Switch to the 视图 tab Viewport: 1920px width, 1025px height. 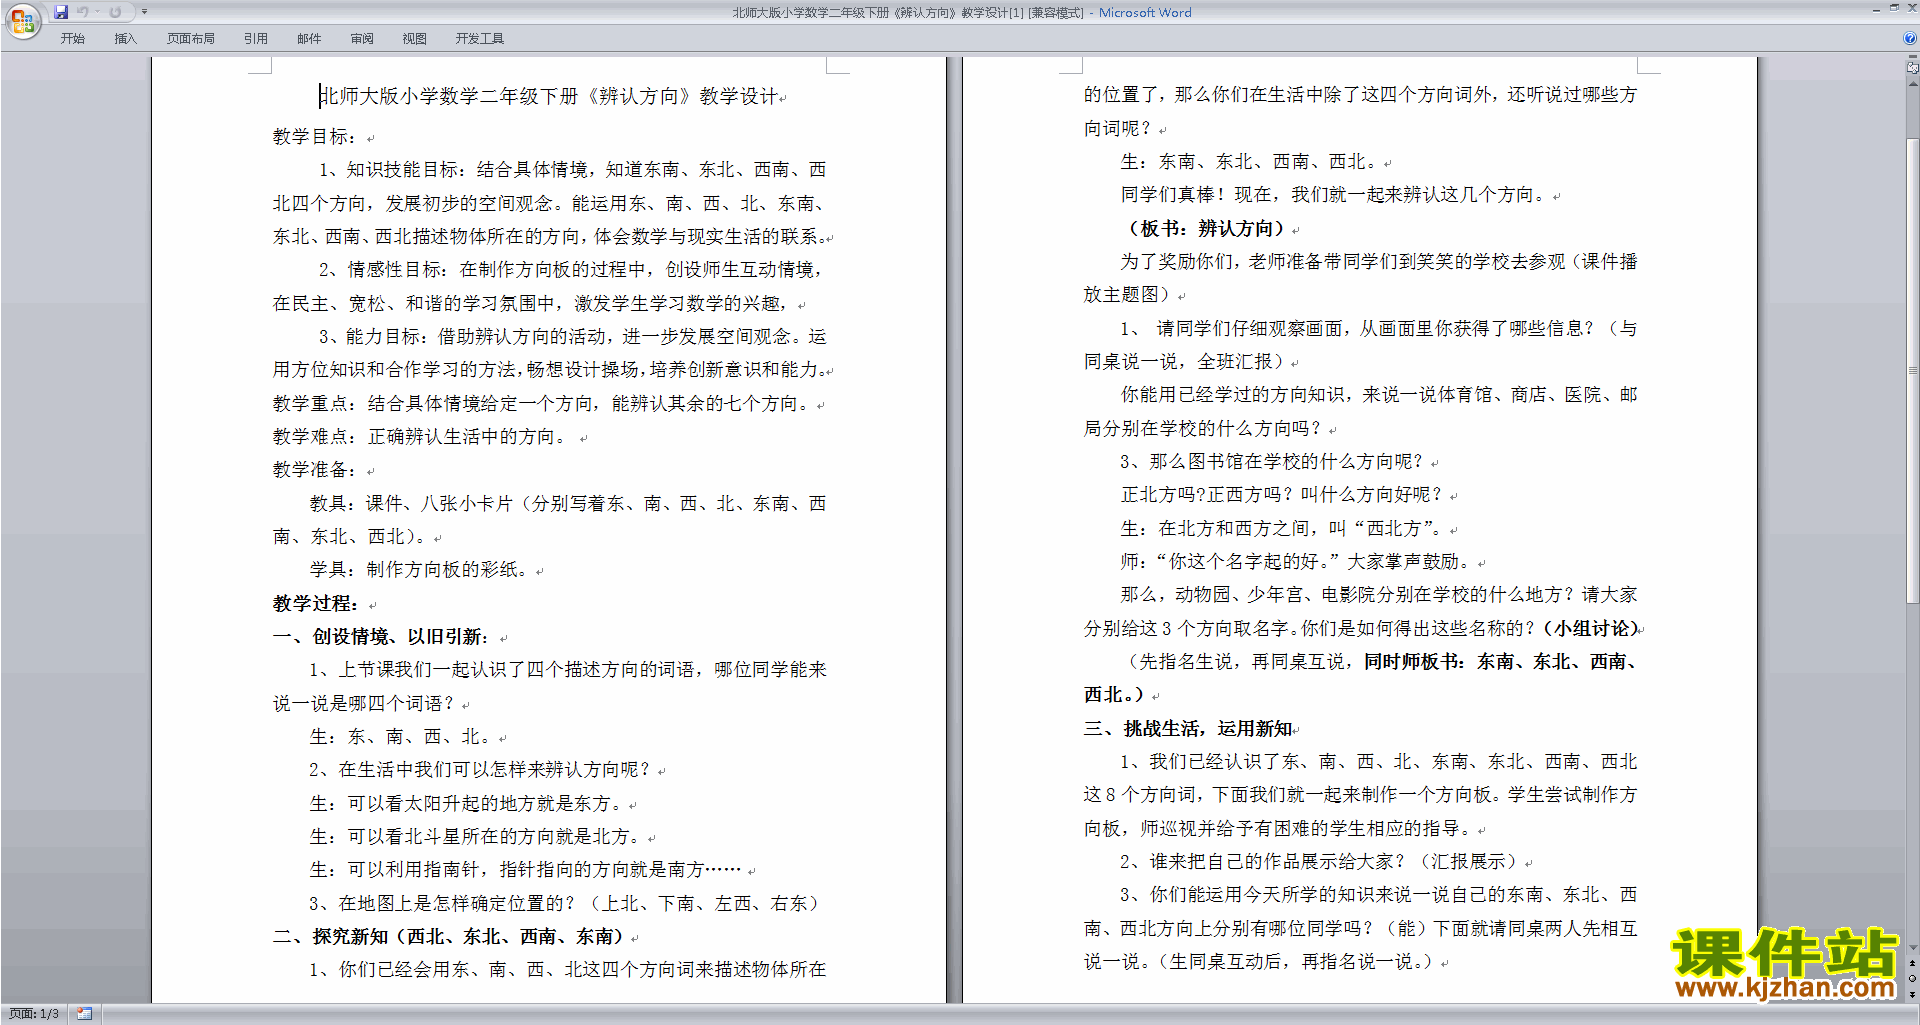pos(415,38)
